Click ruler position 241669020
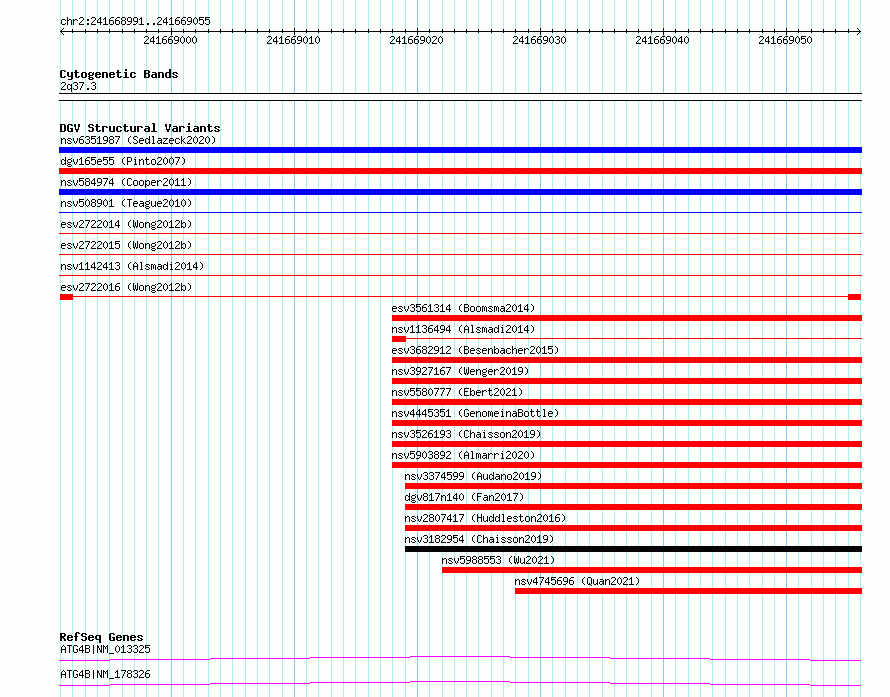The height and width of the screenshot is (697, 890). [416, 40]
